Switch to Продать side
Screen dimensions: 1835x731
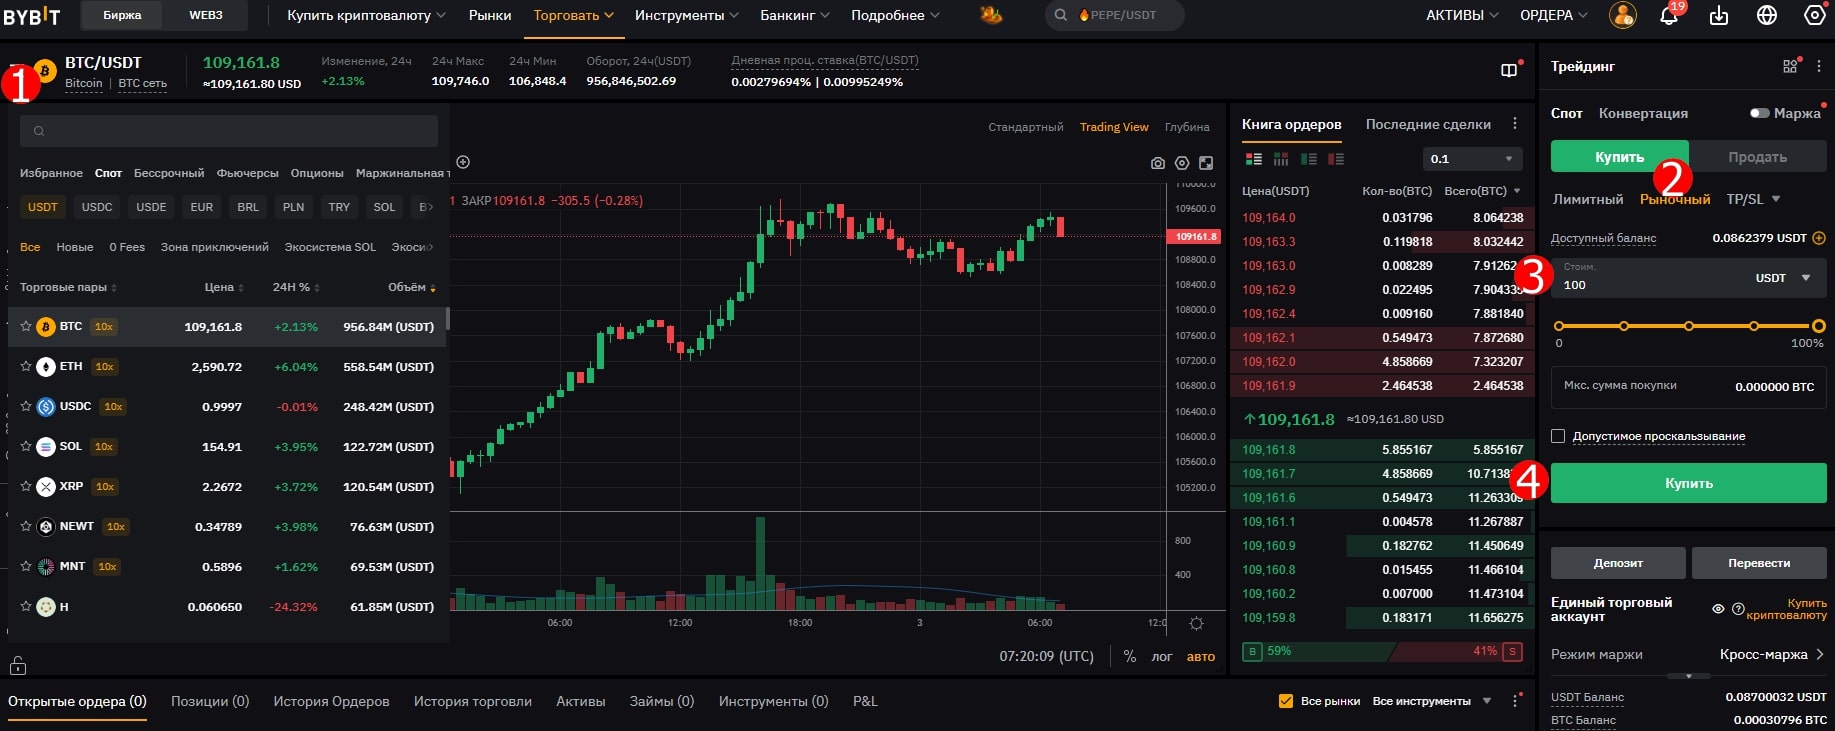[x=1757, y=157]
